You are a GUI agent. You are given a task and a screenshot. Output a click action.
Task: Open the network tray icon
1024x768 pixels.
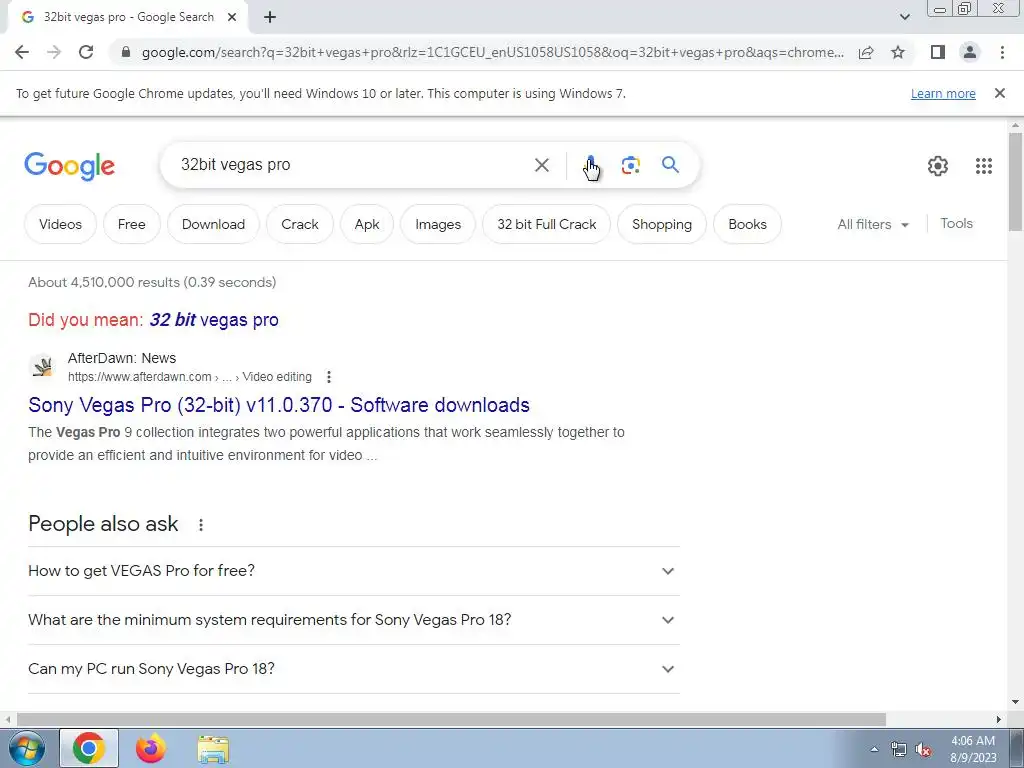click(x=899, y=750)
